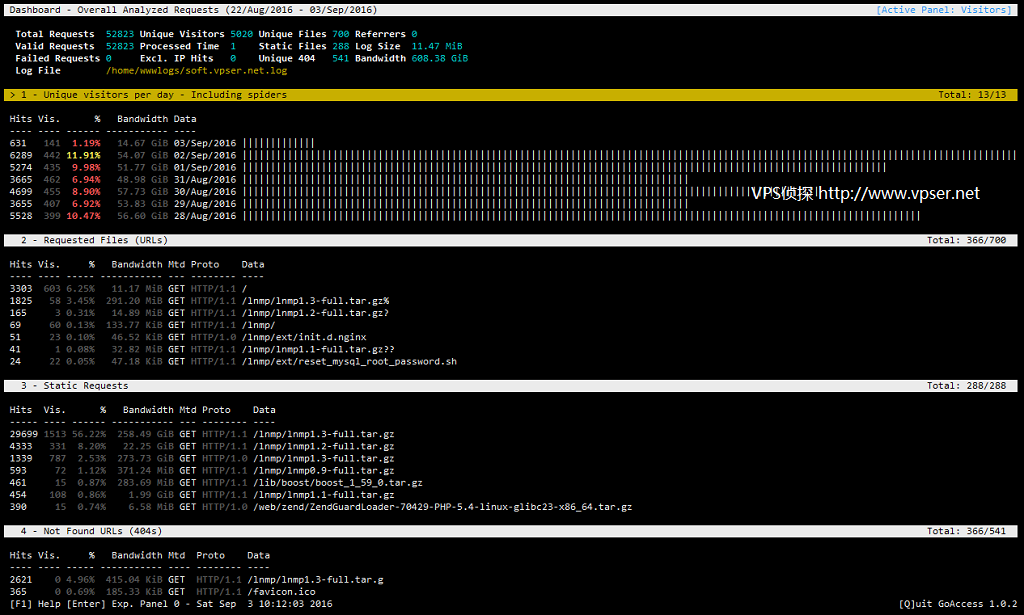1024x615 pixels.
Task: Click the [F1] Help hint
Action: pyautogui.click(x=35, y=604)
